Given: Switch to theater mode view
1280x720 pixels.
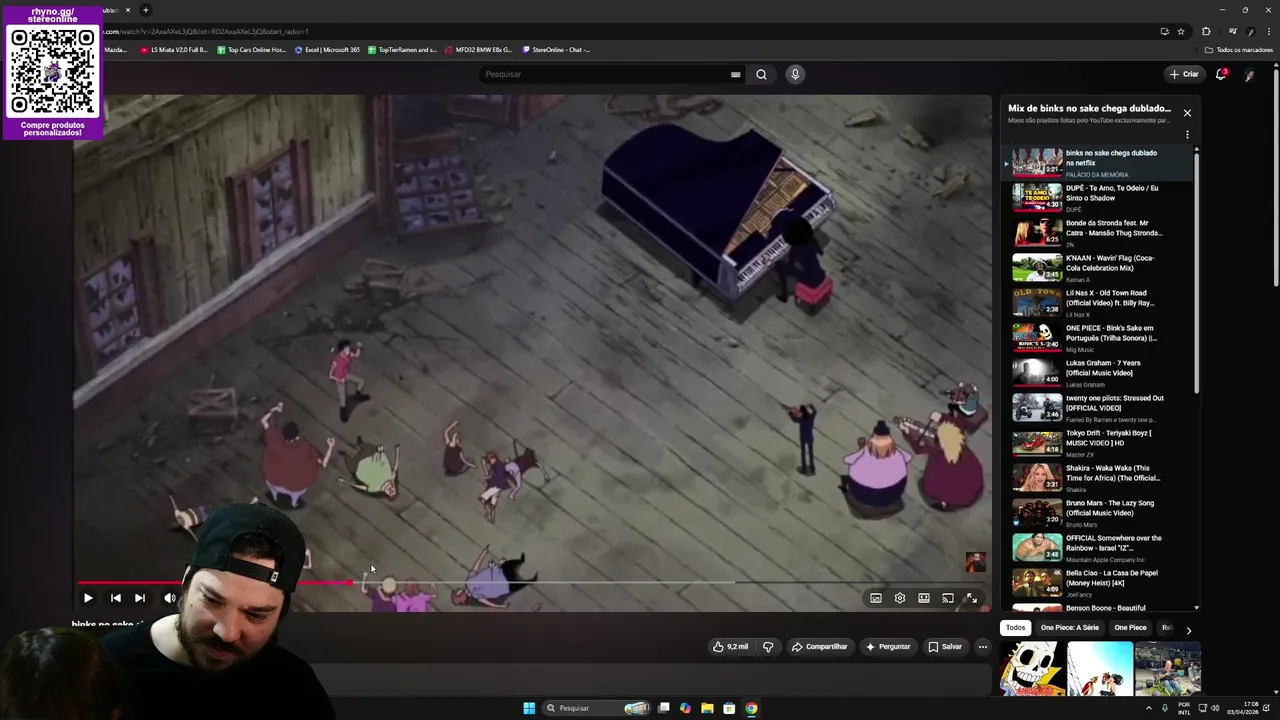Looking at the screenshot, I should [924, 598].
